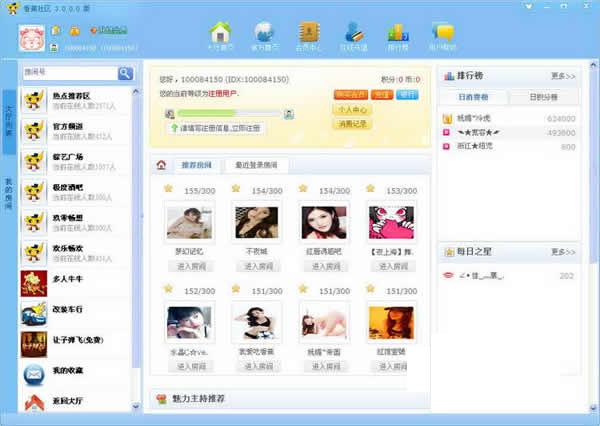Switch to the 推荐房间 tab
600x426 pixels.
(197, 165)
